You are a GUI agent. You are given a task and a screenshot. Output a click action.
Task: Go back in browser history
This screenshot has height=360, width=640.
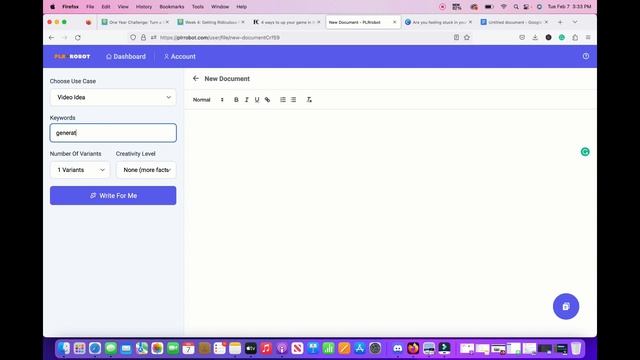(51, 38)
